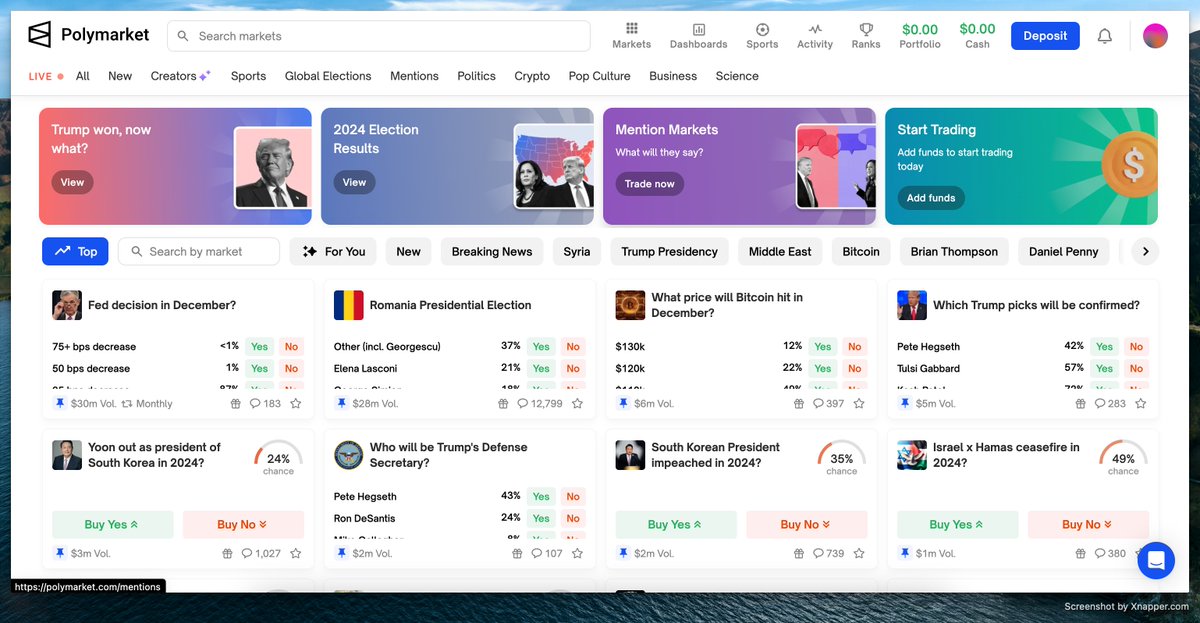Buy Yes on Yoon out market
1200x623 pixels.
point(112,524)
